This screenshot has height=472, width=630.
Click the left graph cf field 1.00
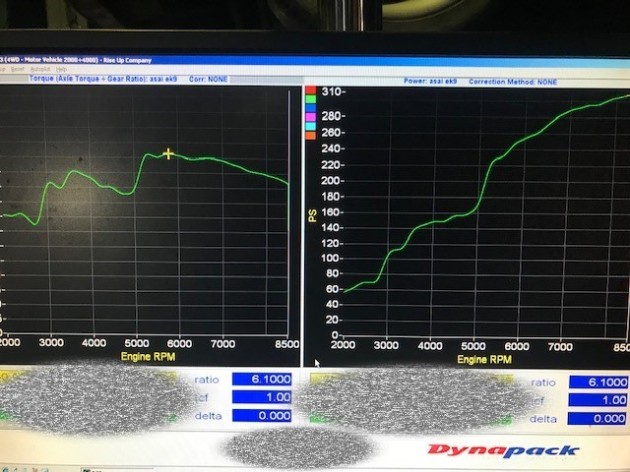261,398
